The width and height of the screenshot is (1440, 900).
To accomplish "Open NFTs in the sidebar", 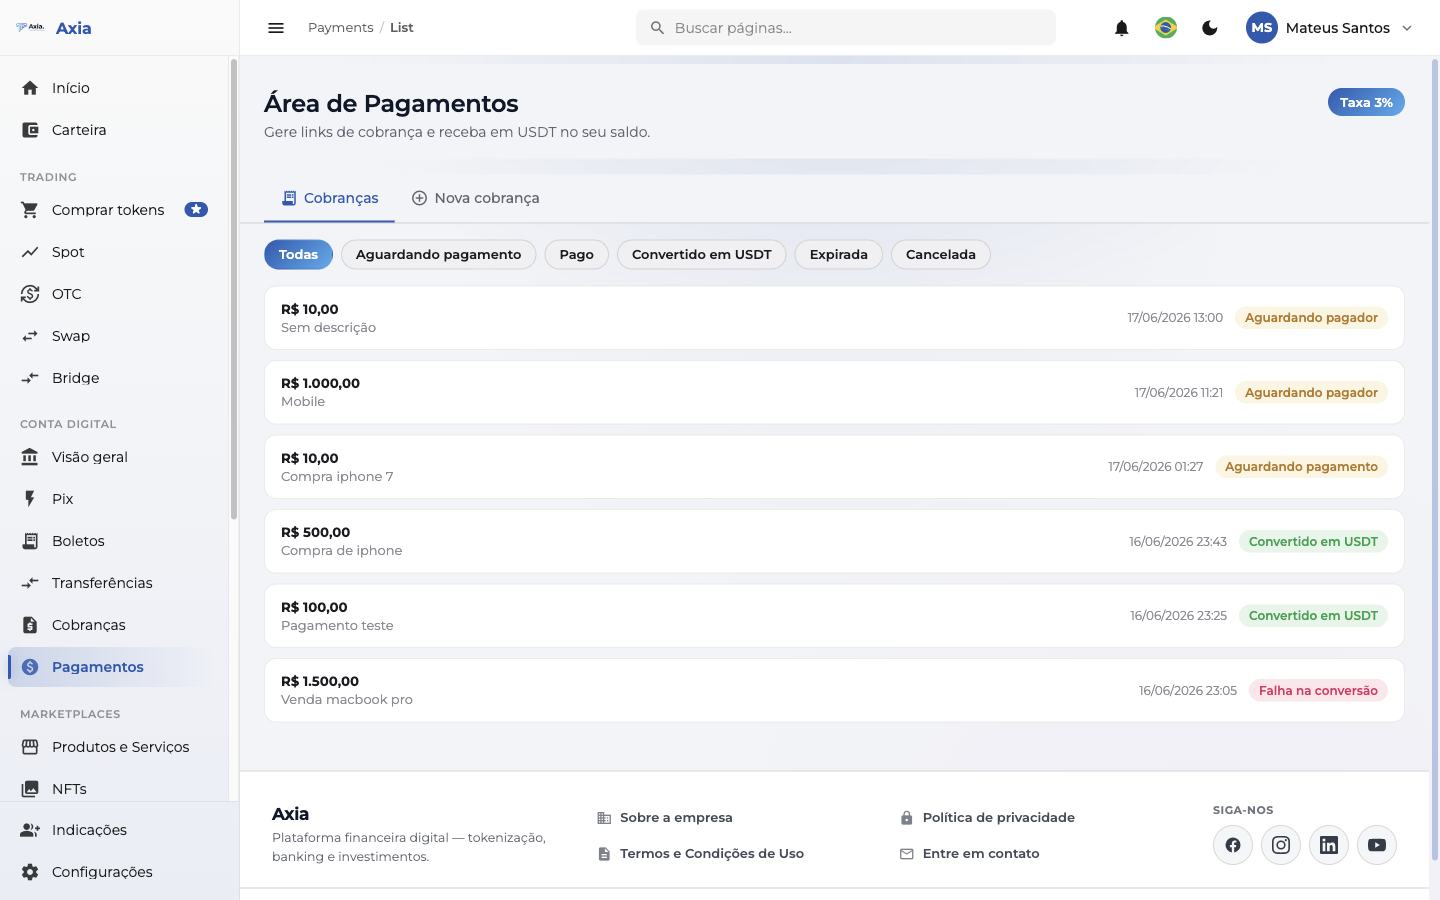I will [x=114, y=789].
